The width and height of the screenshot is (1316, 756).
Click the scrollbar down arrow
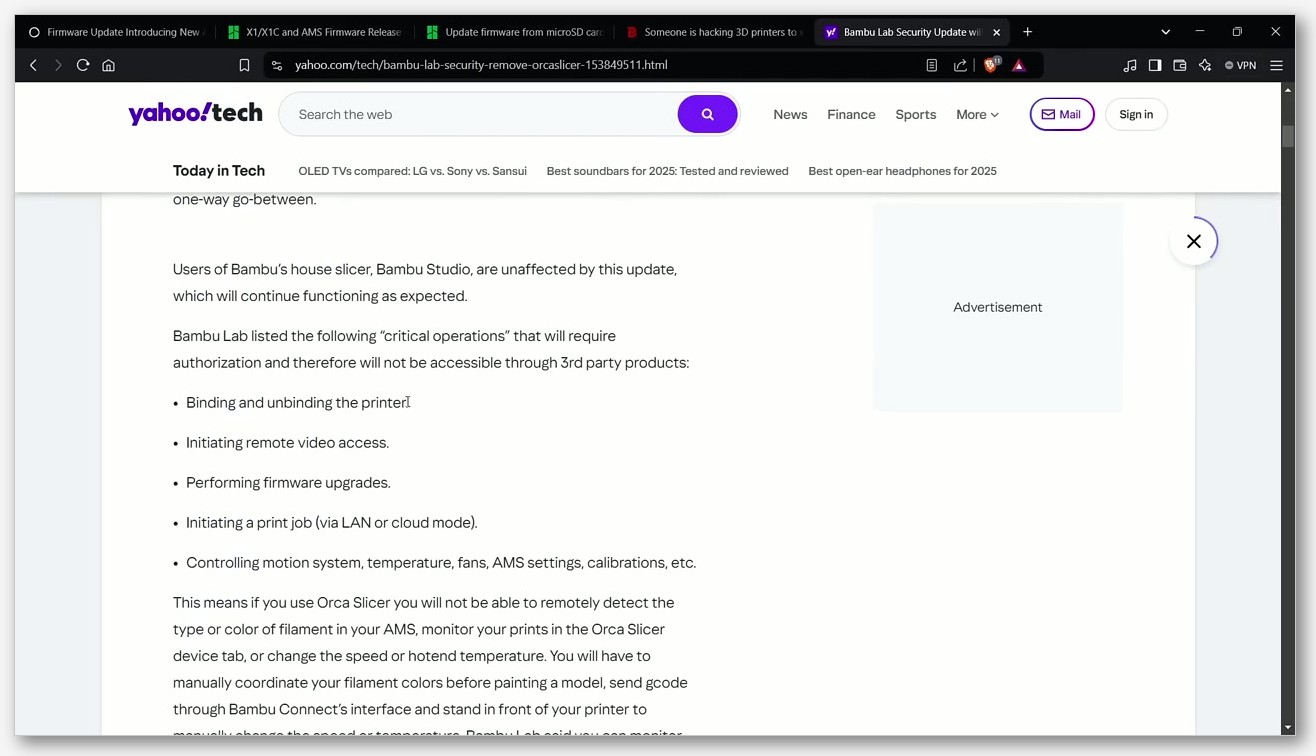click(x=1288, y=728)
